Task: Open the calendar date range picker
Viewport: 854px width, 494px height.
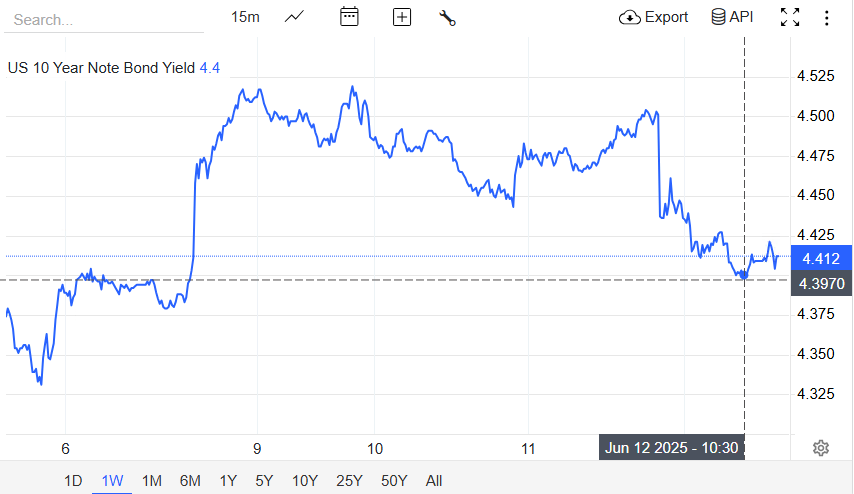Action: (349, 17)
